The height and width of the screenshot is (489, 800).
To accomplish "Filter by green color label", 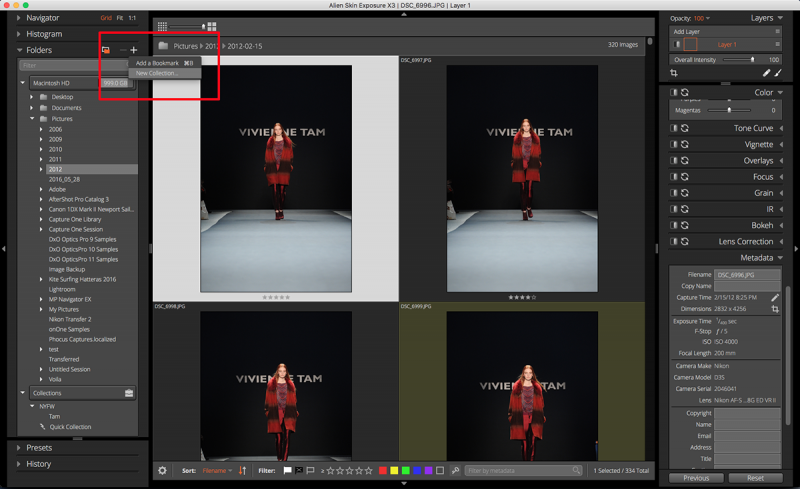I will (x=406, y=471).
